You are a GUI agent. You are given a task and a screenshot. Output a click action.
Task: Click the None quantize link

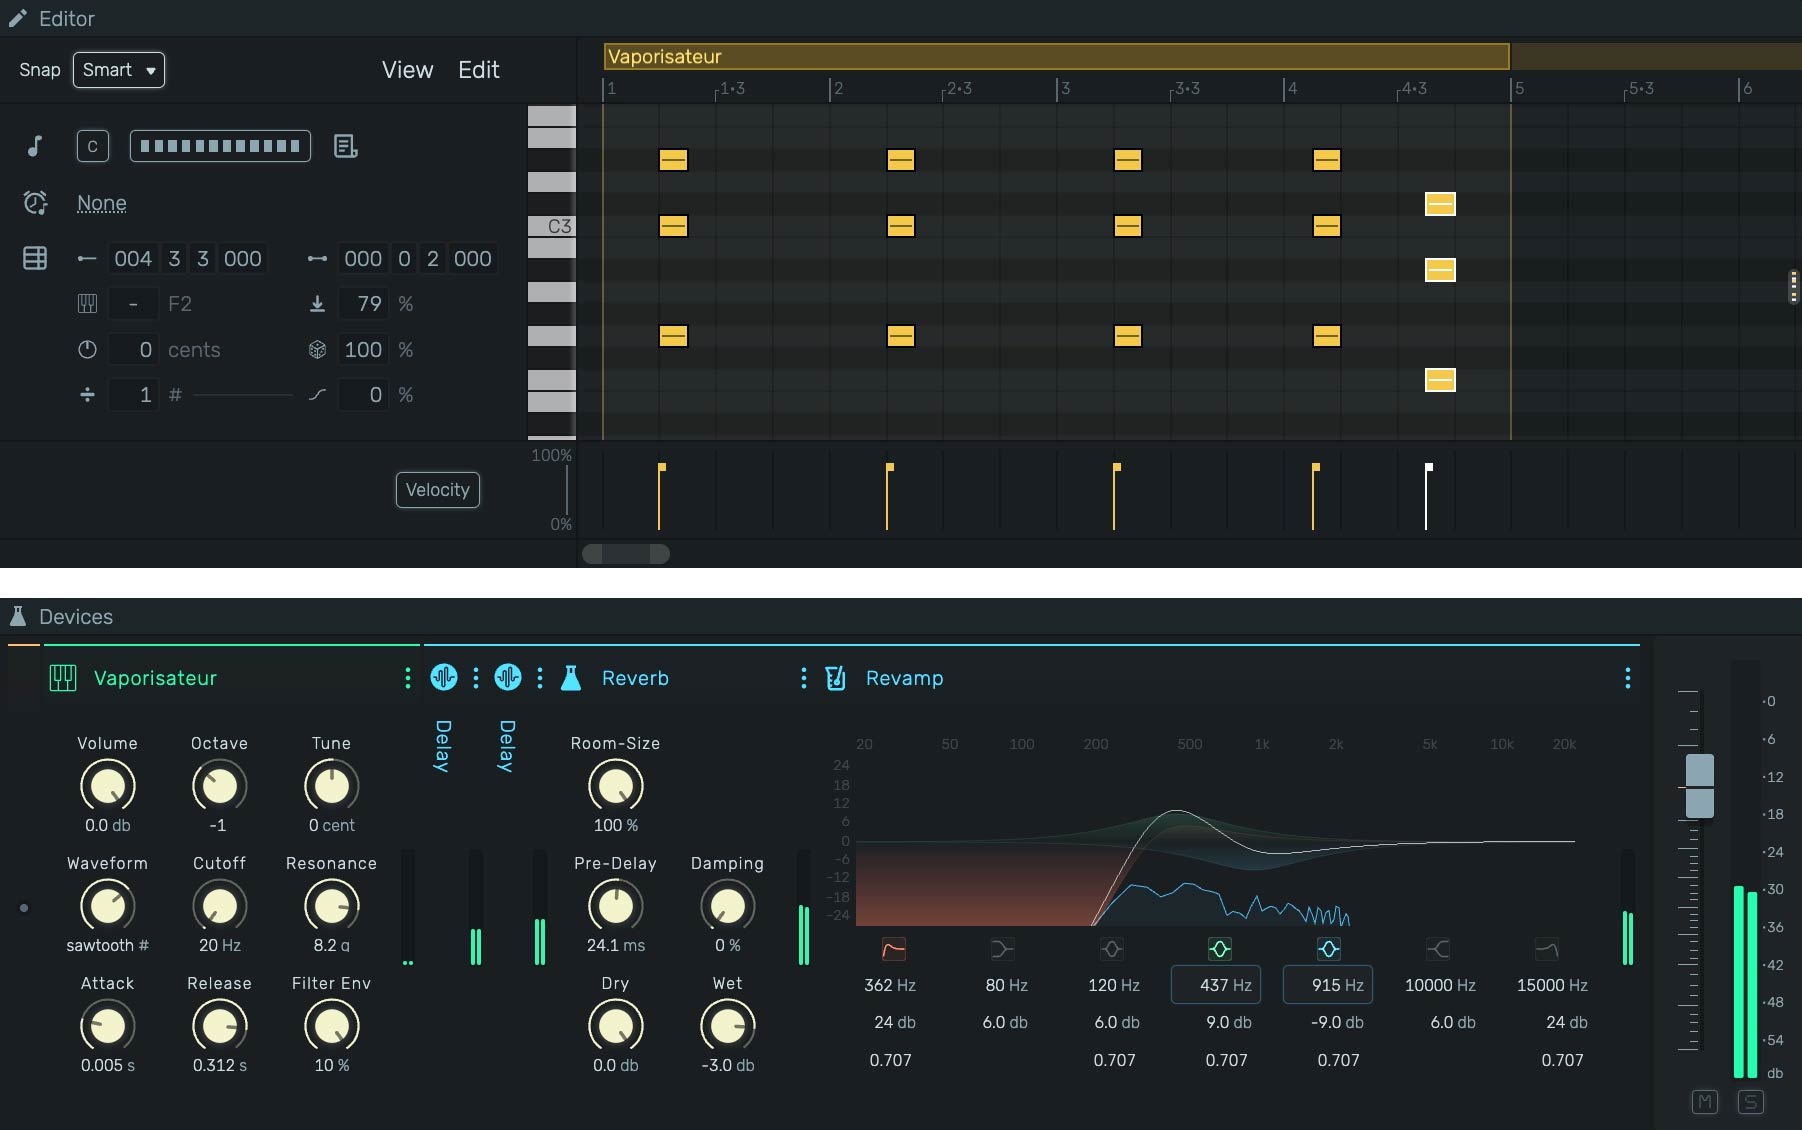[x=102, y=203]
